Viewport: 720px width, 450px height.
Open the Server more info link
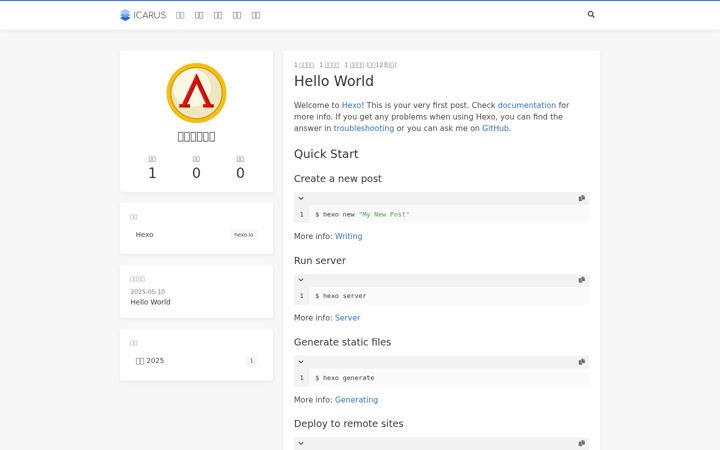pos(347,318)
